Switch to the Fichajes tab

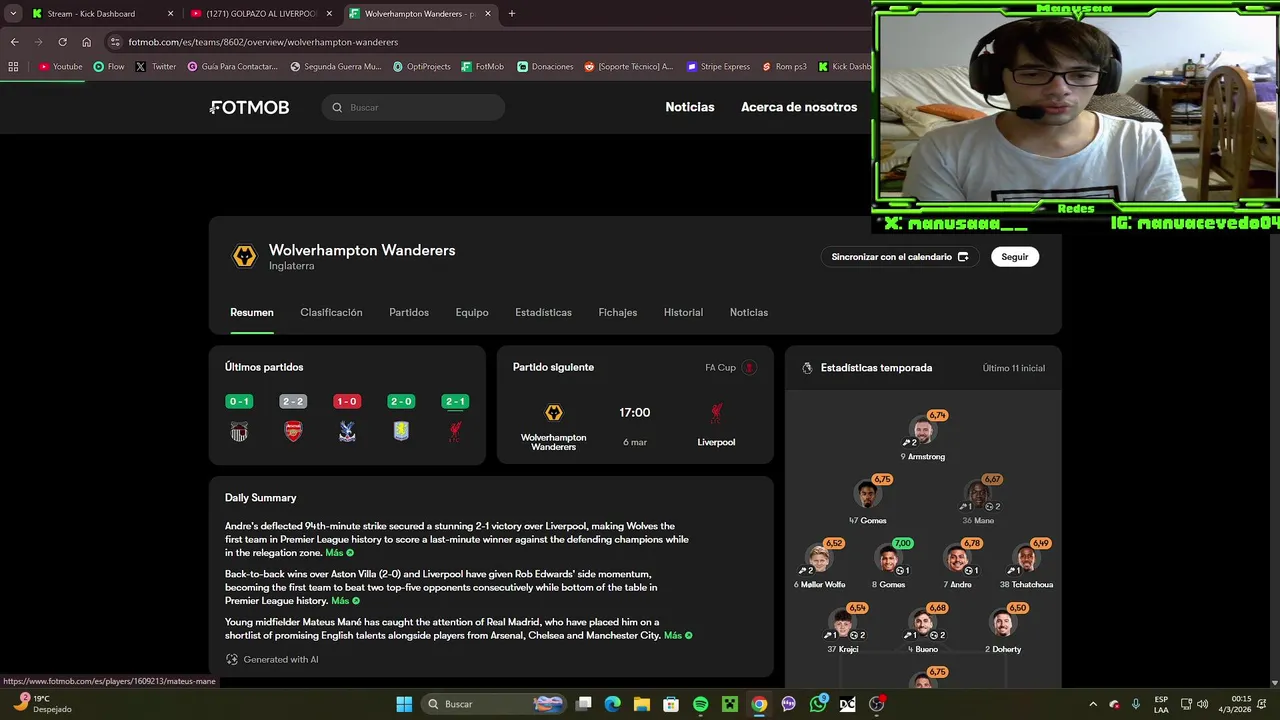coord(617,312)
